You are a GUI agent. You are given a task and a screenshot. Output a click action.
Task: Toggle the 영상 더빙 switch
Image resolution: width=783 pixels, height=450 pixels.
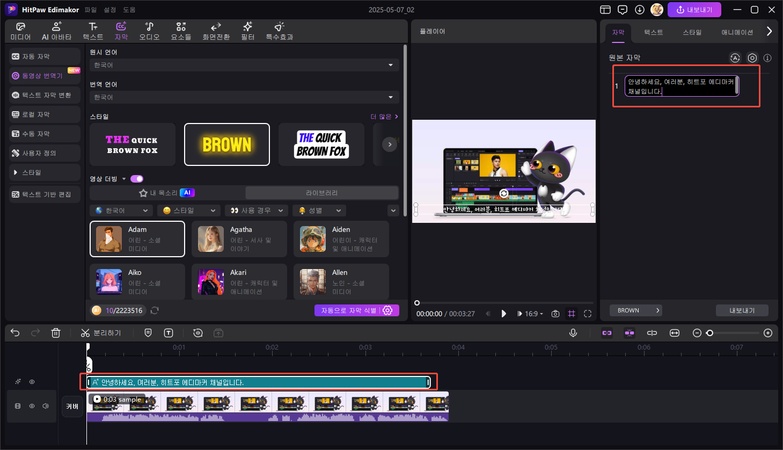(136, 178)
